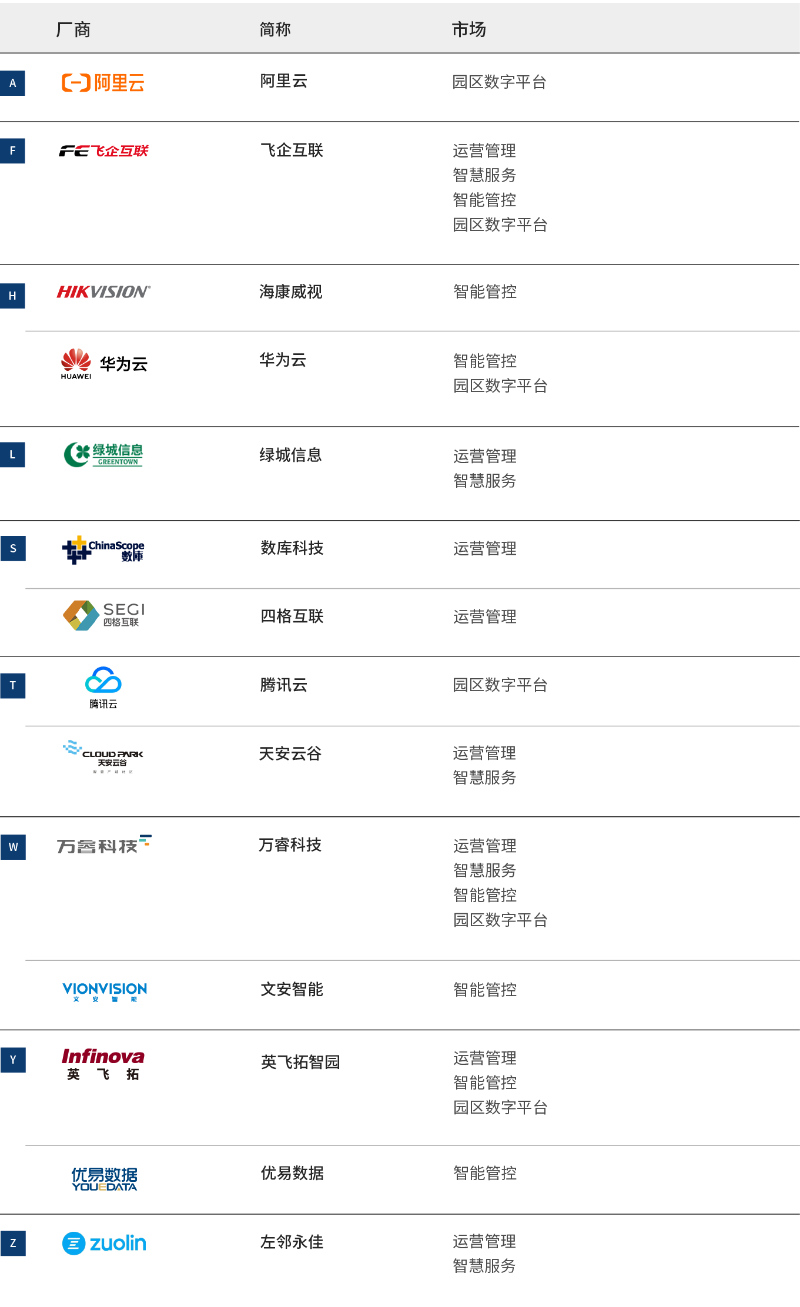This screenshot has width=800, height=1307.
Task: Click the 市场 column header
Action: (x=468, y=30)
